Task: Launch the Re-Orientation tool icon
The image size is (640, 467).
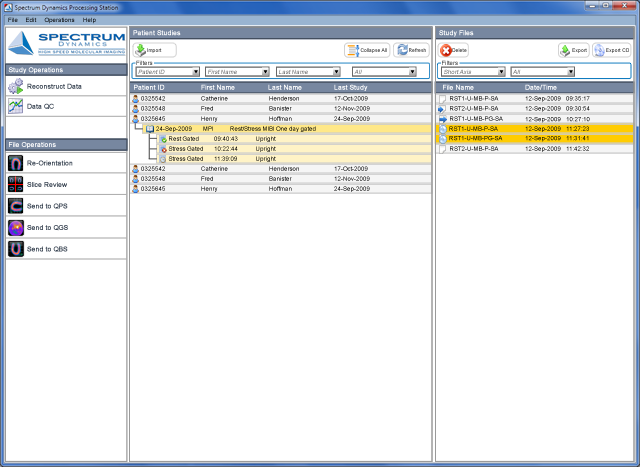Action: [x=16, y=163]
